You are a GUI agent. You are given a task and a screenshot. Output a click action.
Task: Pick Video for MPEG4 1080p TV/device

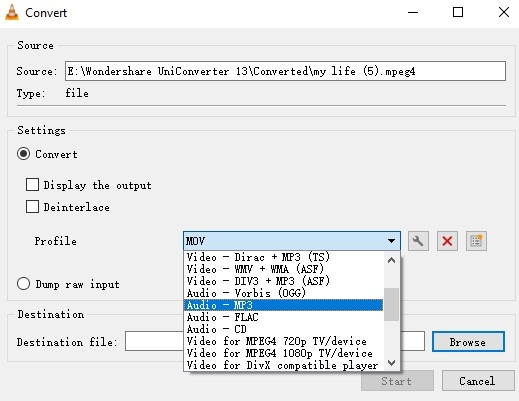tap(283, 353)
